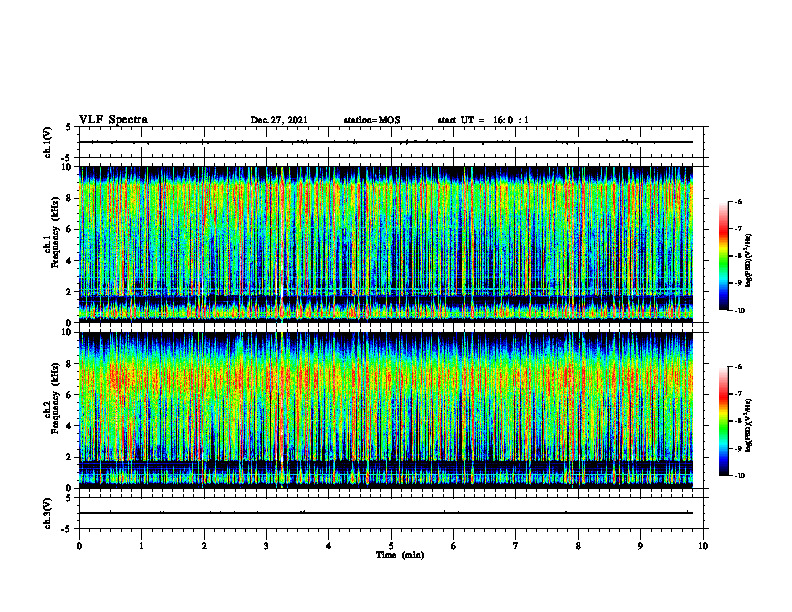Click the "ch.3(V)" waveform axis label
792x612 pixels.
pyautogui.click(x=48, y=513)
